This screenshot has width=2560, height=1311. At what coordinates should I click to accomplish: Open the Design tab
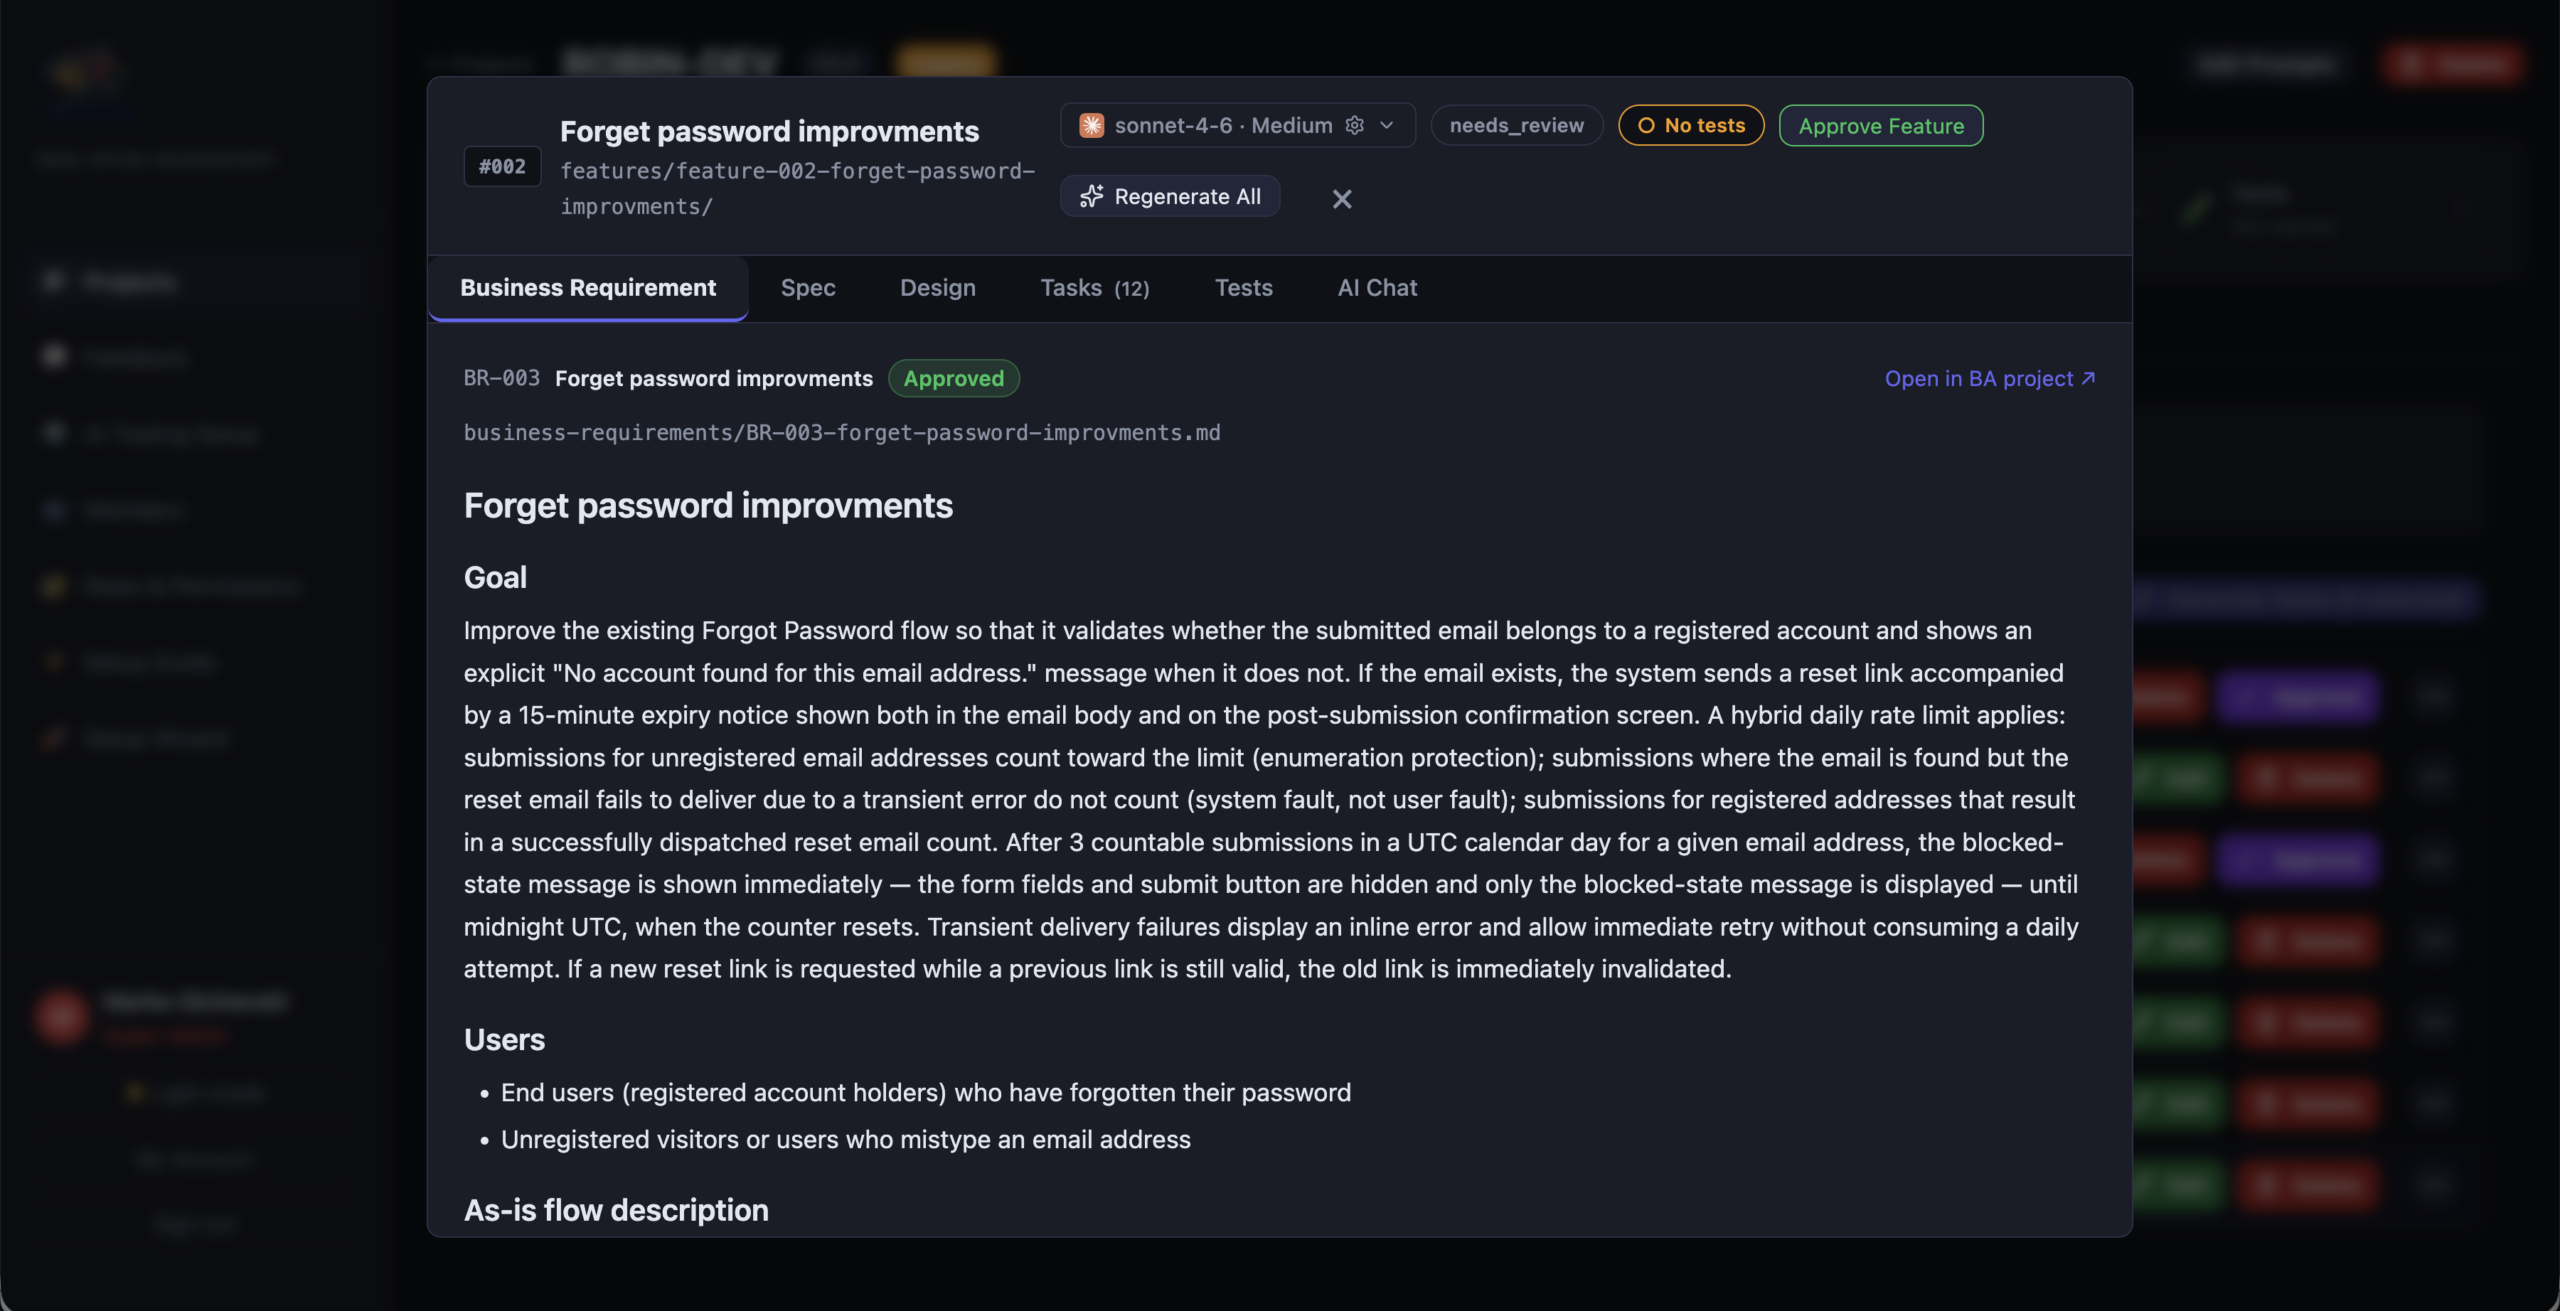click(938, 288)
